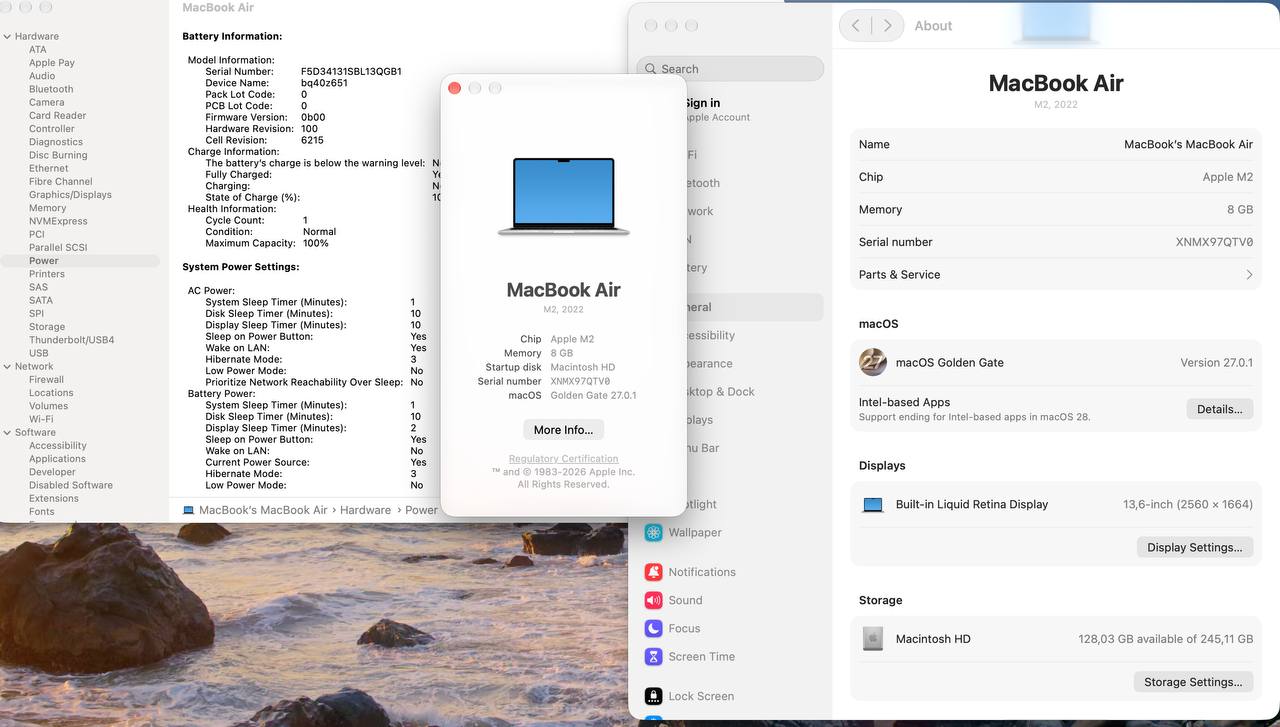Image resolution: width=1280 pixels, height=727 pixels.
Task: Select Bluetooth in System Information sidebar
Action: (51, 89)
